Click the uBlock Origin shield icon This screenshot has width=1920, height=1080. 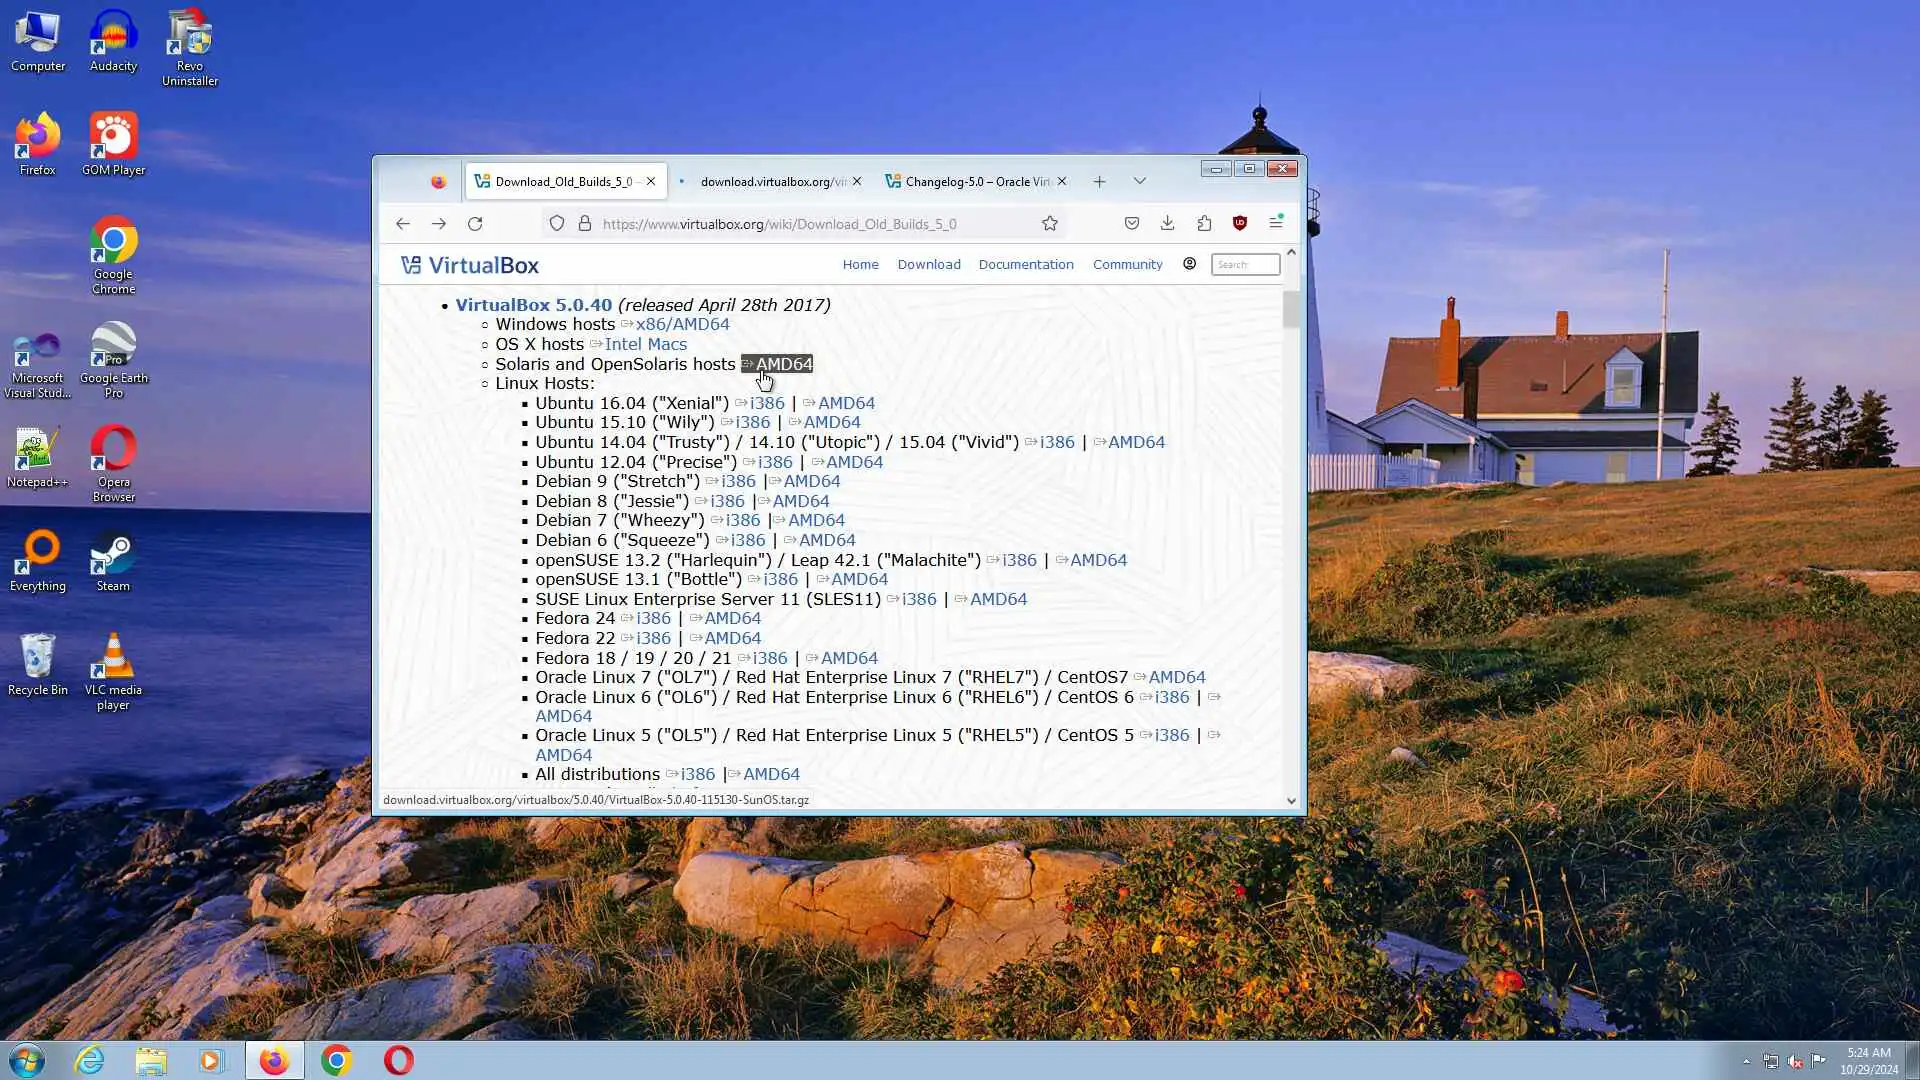1240,224
